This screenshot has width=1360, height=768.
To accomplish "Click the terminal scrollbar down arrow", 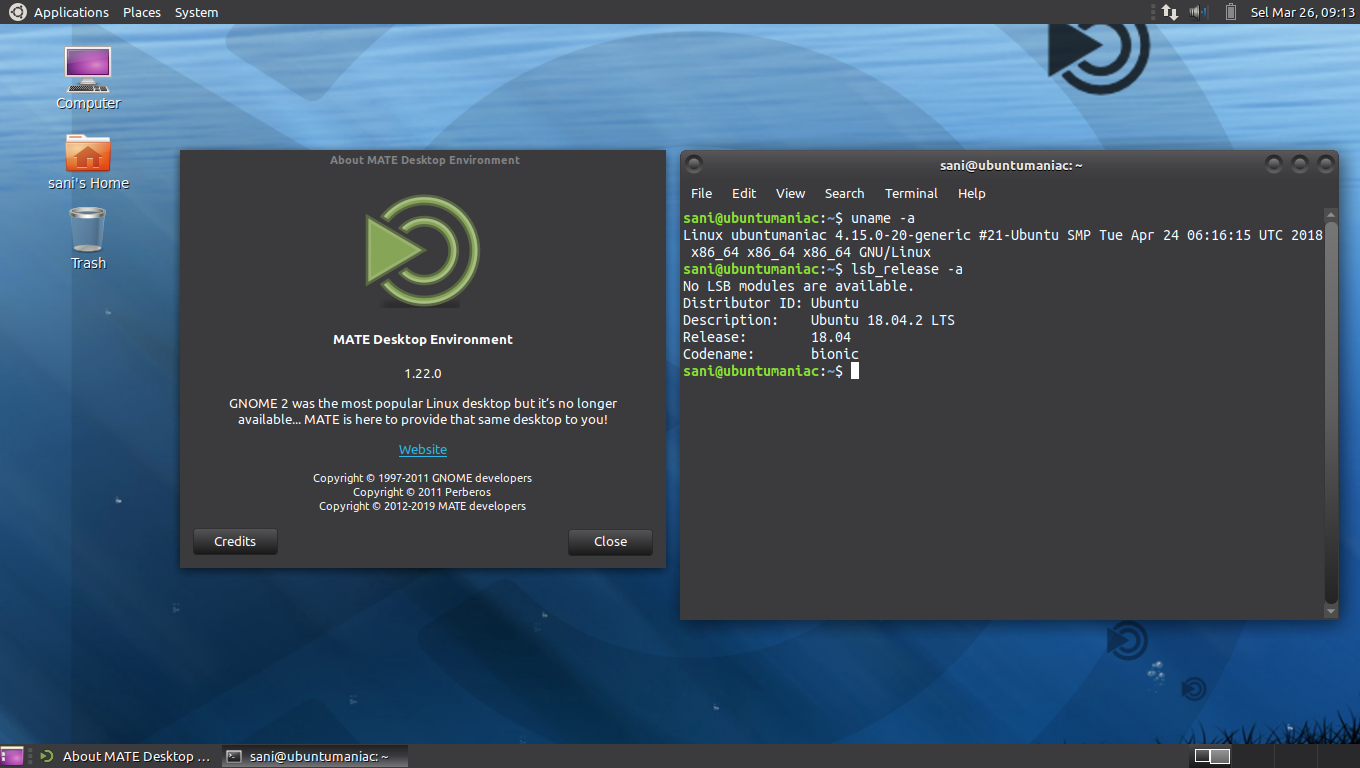I will pos(1330,610).
